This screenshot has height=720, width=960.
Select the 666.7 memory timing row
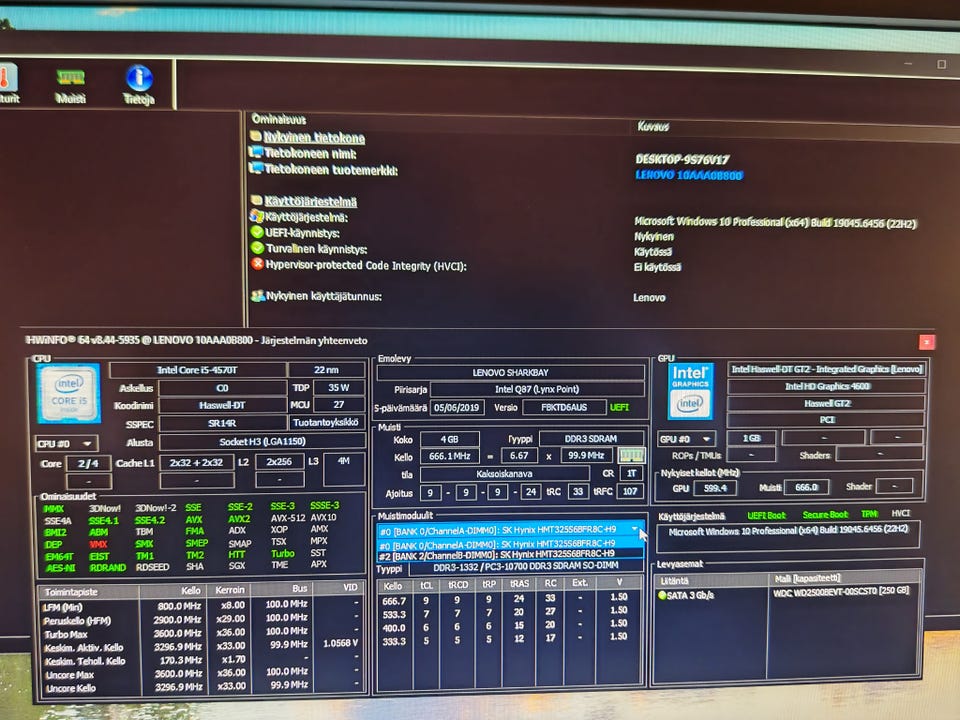click(510, 599)
